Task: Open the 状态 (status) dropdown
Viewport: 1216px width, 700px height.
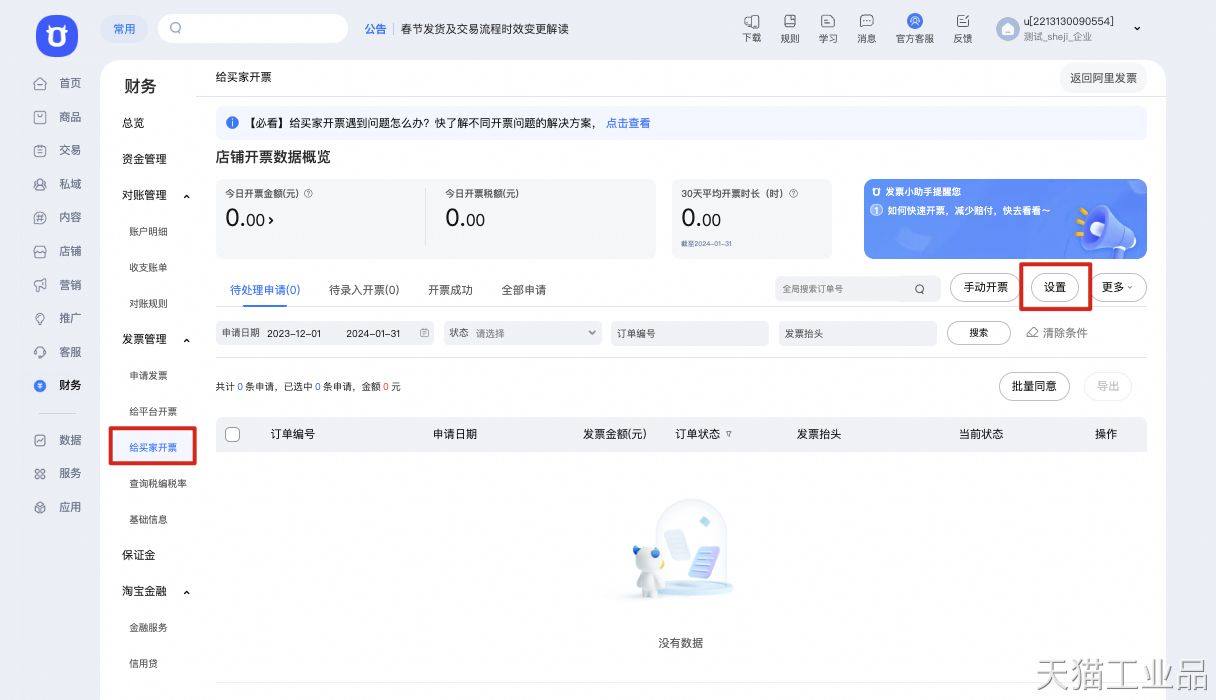Action: [x=522, y=333]
